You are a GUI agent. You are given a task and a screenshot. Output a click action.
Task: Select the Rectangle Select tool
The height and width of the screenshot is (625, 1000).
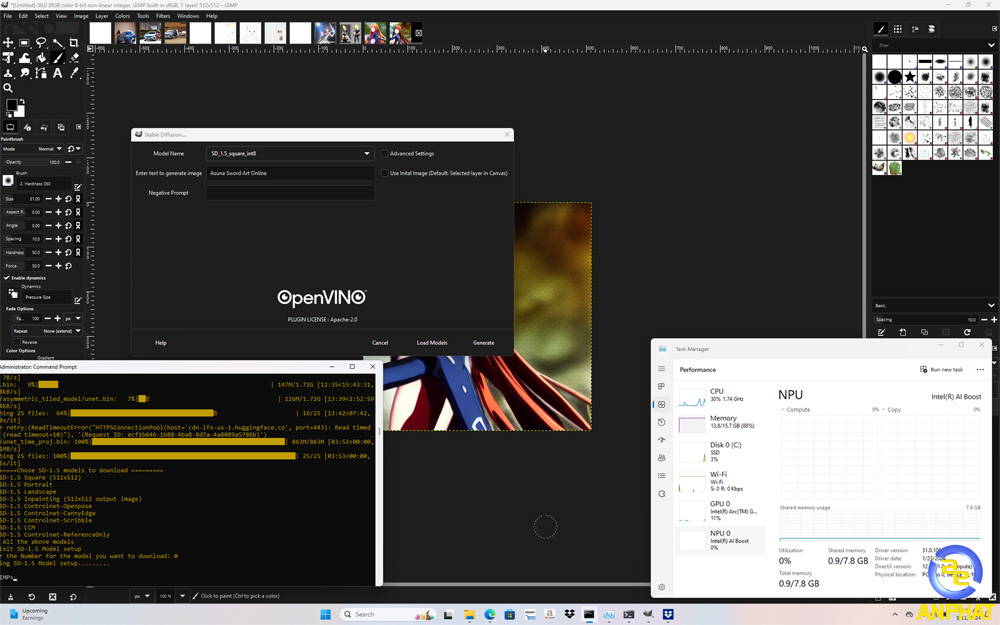[x=24, y=43]
